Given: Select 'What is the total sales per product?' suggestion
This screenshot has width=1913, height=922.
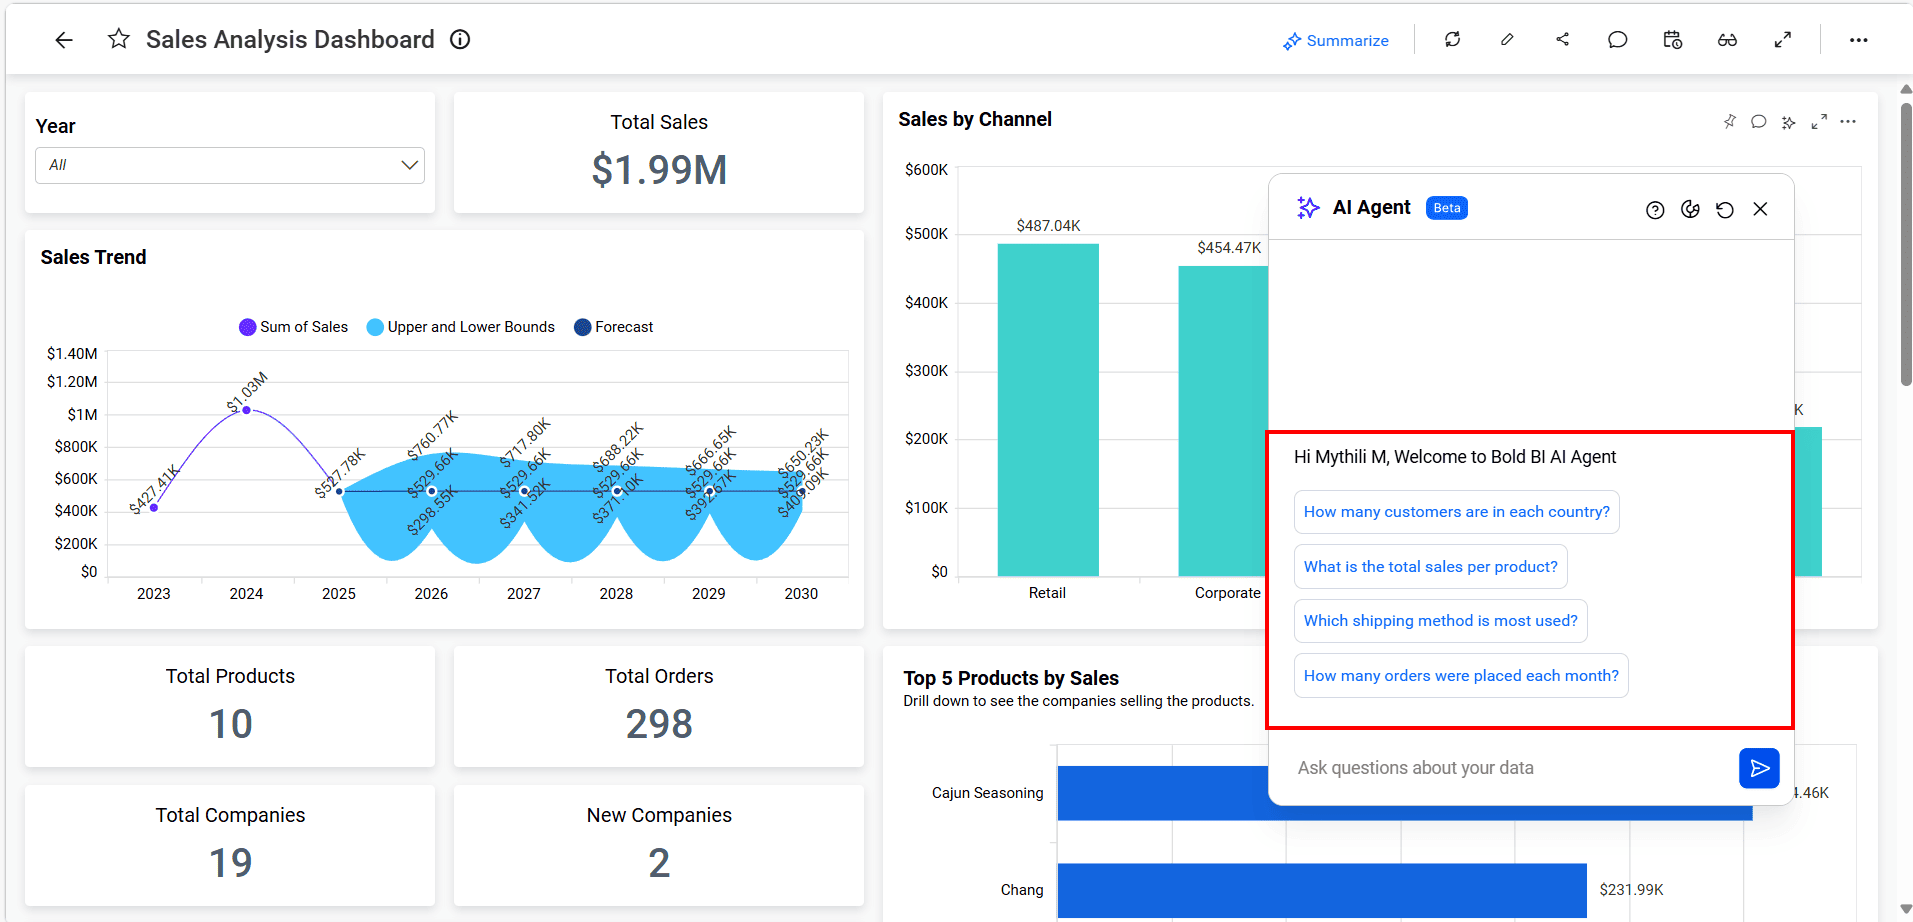Looking at the screenshot, I should click(1430, 567).
